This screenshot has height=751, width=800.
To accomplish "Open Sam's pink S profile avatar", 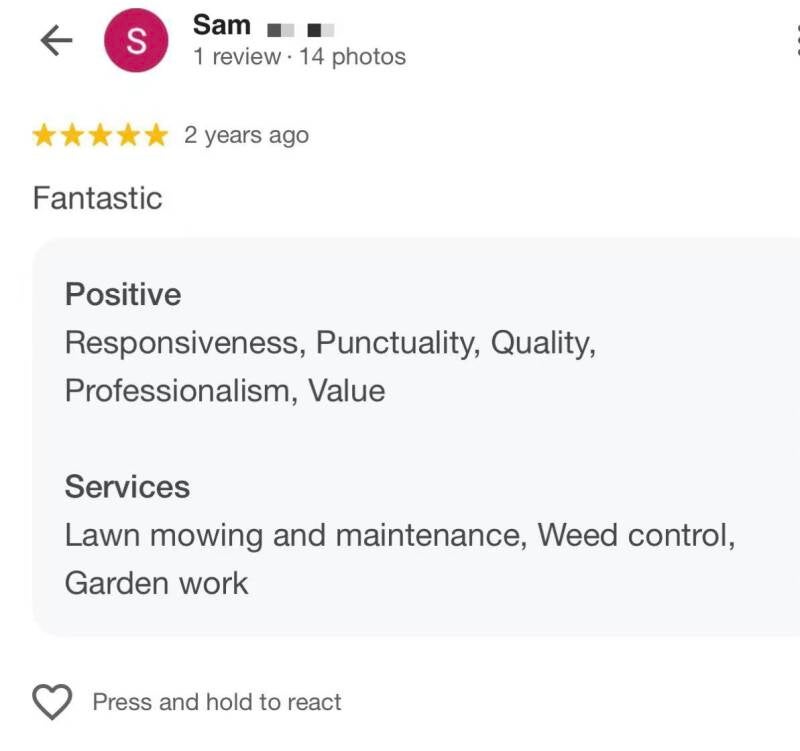I will click(x=137, y=41).
